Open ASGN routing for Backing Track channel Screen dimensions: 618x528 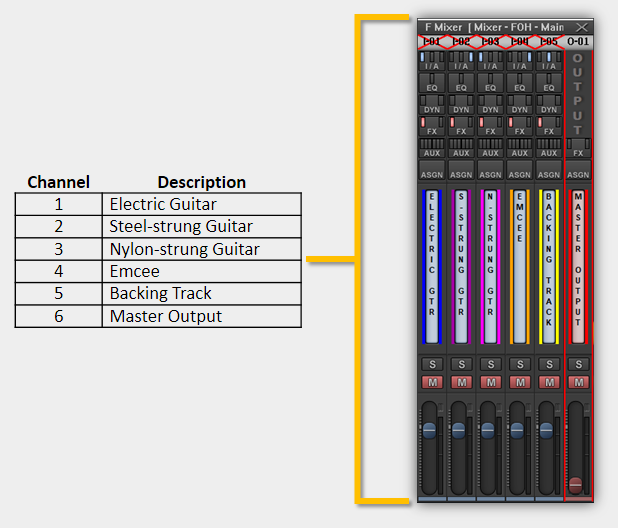pyautogui.click(x=548, y=174)
